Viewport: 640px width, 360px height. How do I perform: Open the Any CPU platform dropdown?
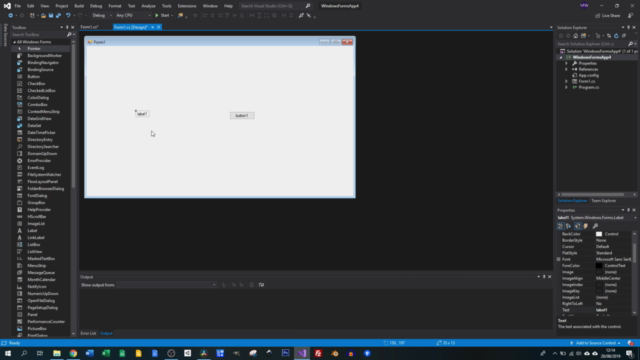133,16
